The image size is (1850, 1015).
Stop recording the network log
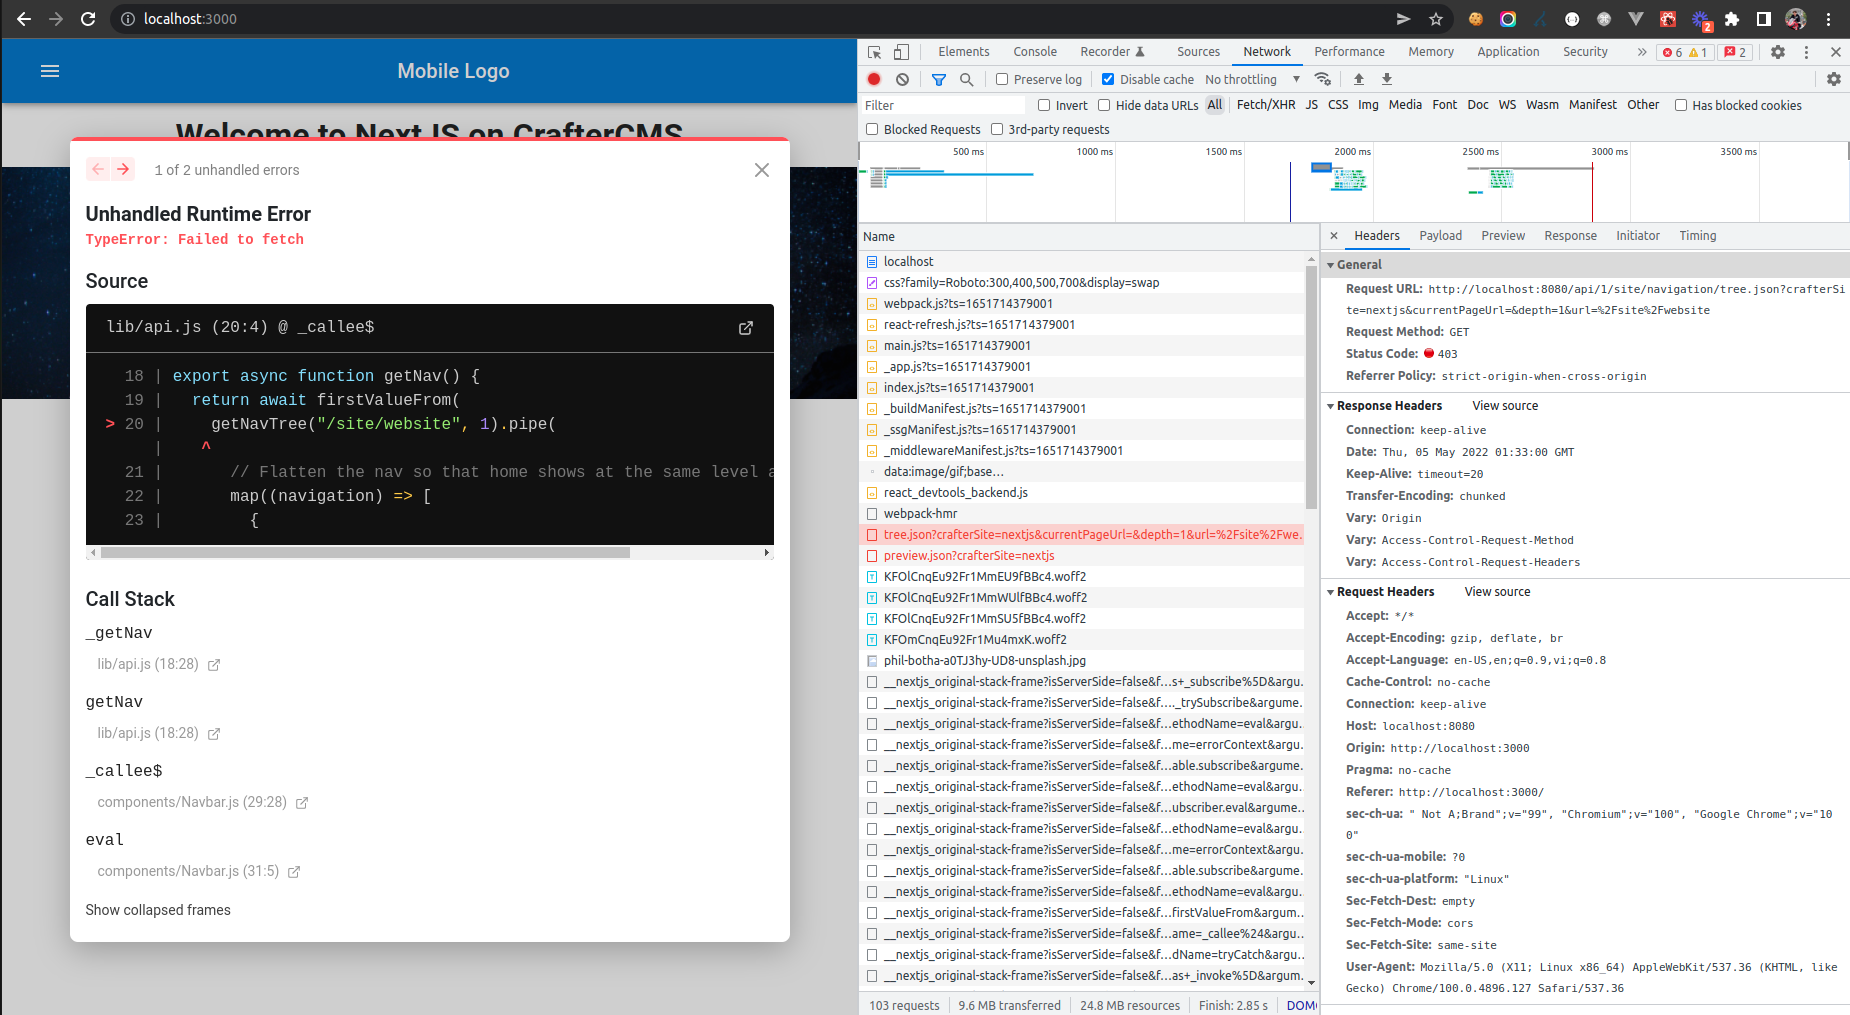coord(874,79)
